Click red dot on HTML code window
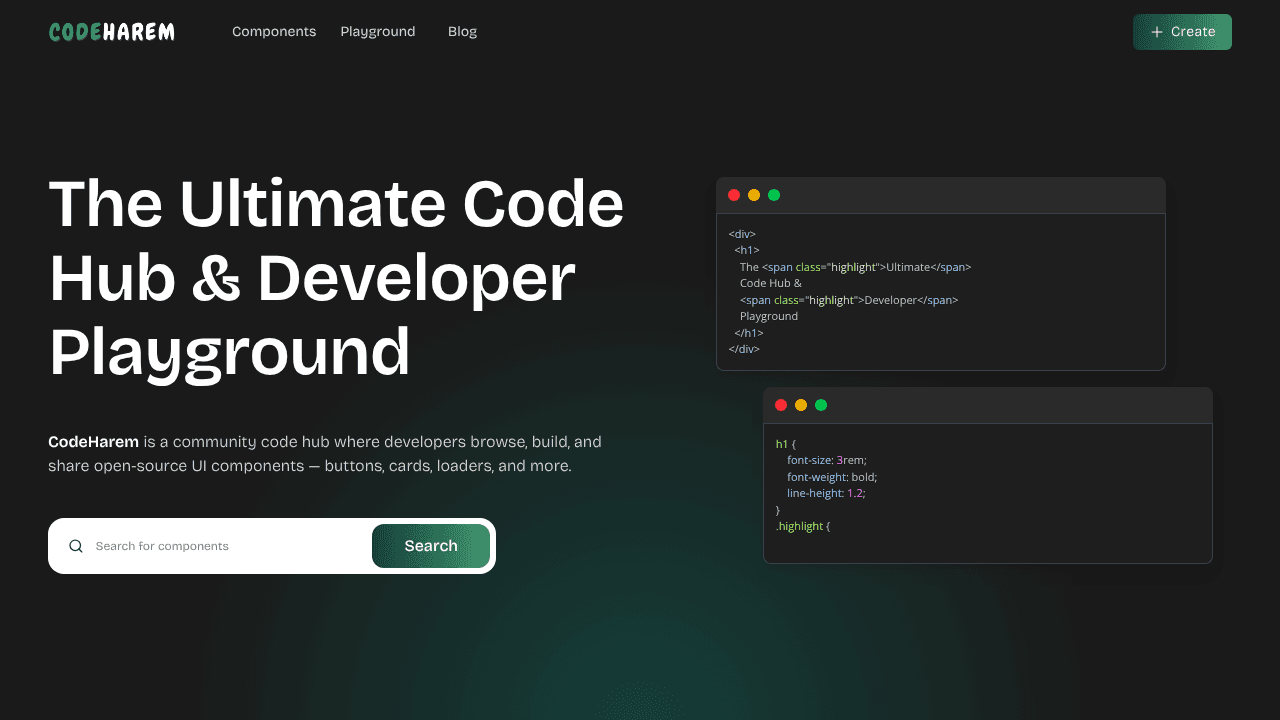 coord(734,195)
